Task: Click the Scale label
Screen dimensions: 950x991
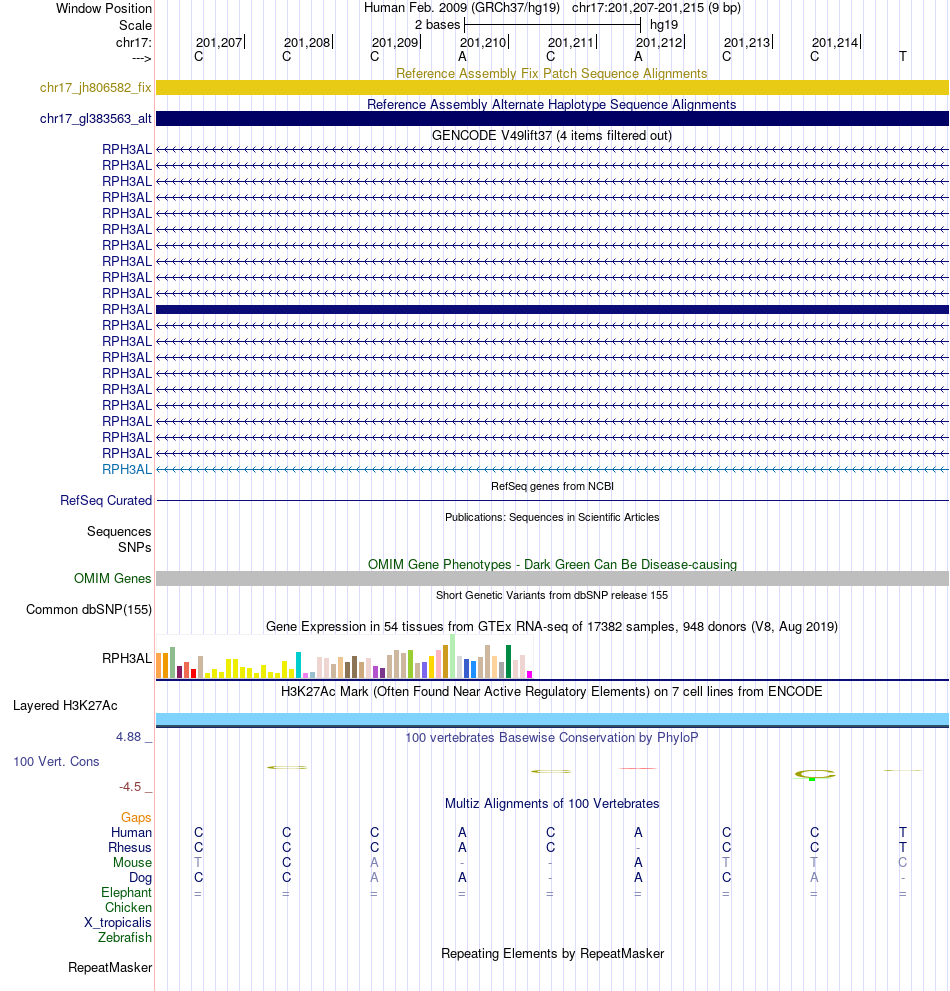Action: tap(135, 25)
